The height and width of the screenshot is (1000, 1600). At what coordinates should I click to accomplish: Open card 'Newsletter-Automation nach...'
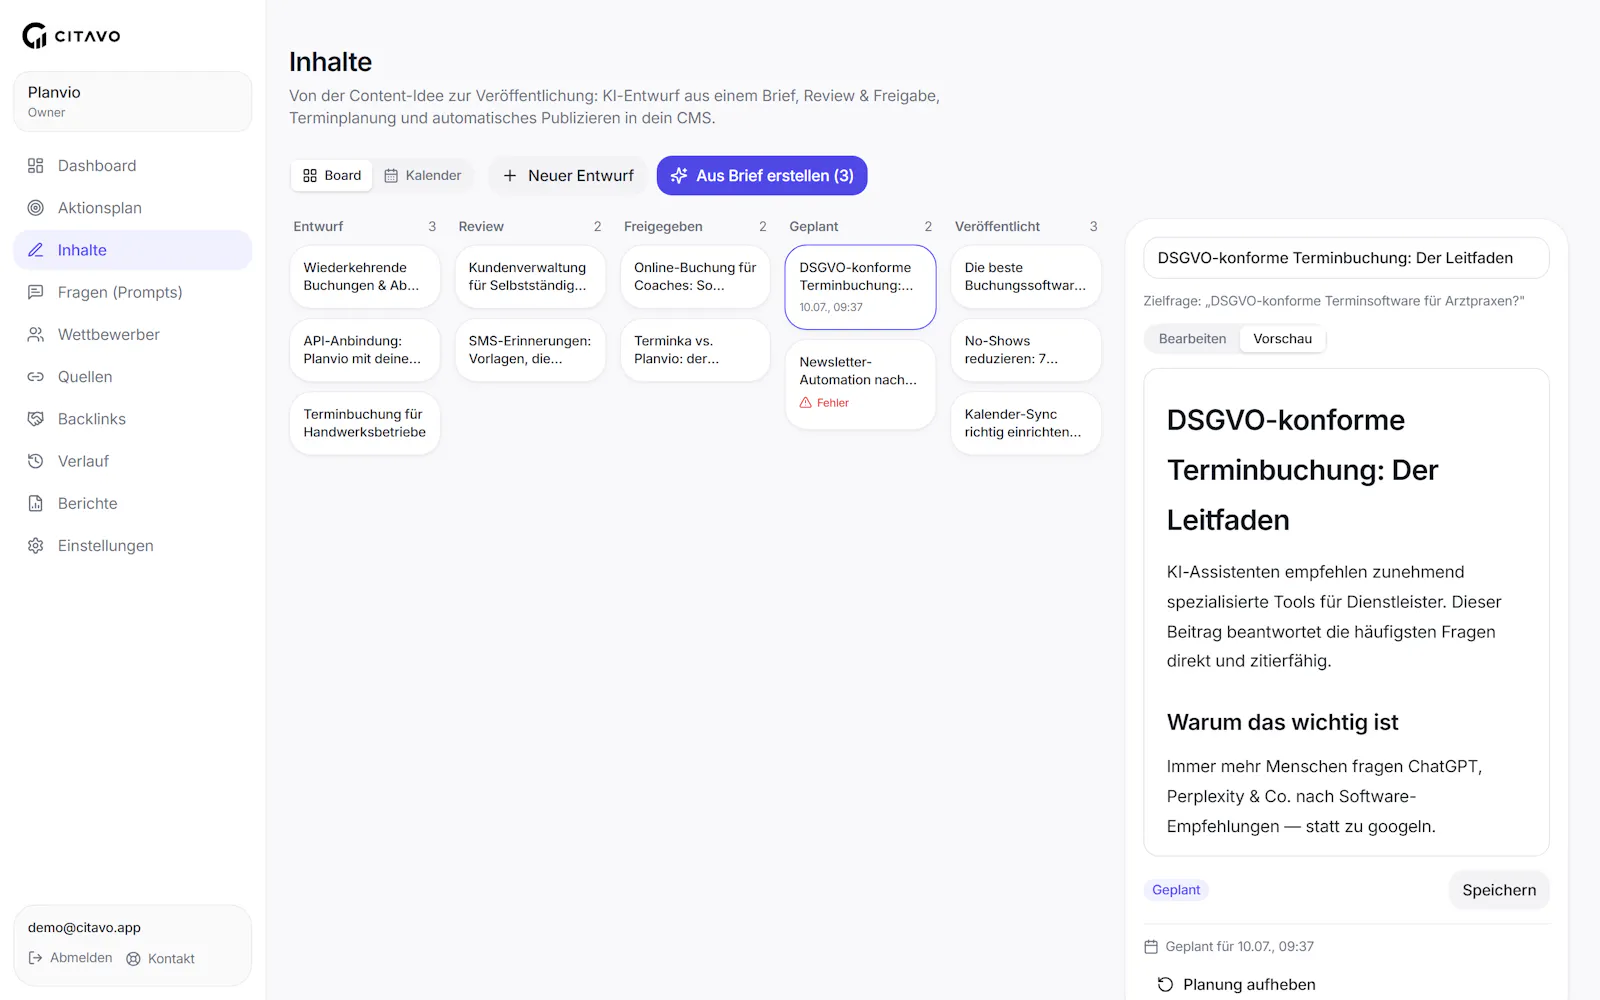click(861, 385)
